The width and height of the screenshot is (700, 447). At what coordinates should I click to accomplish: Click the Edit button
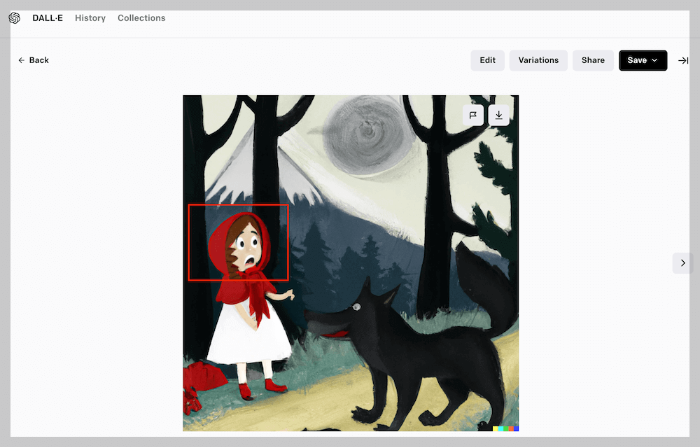(488, 60)
